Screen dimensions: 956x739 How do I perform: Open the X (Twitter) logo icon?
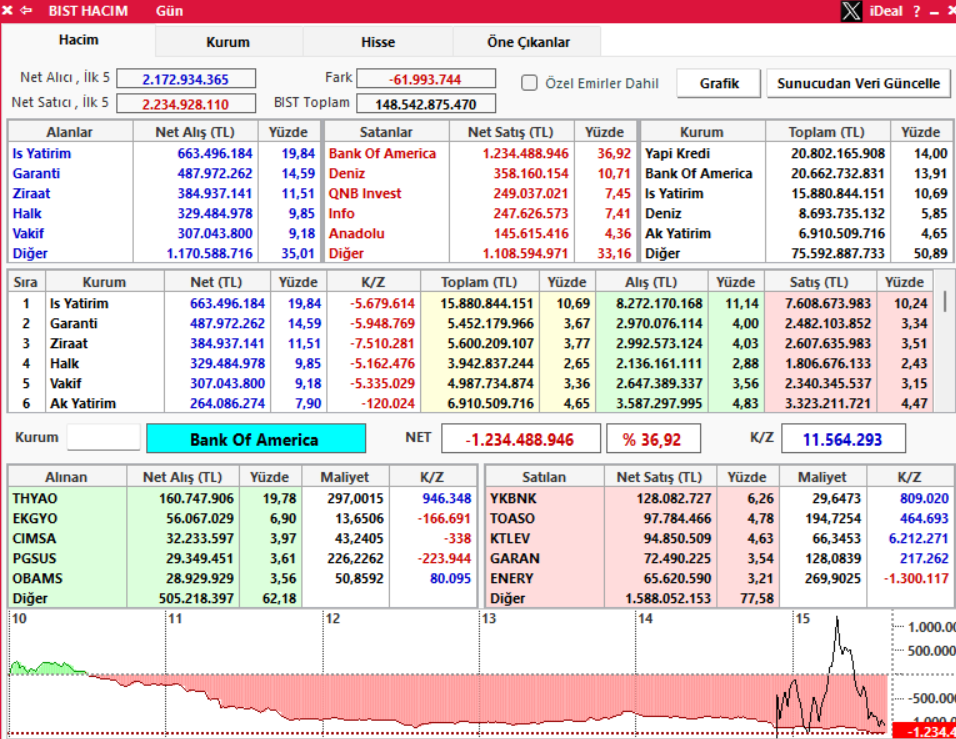[x=851, y=11]
